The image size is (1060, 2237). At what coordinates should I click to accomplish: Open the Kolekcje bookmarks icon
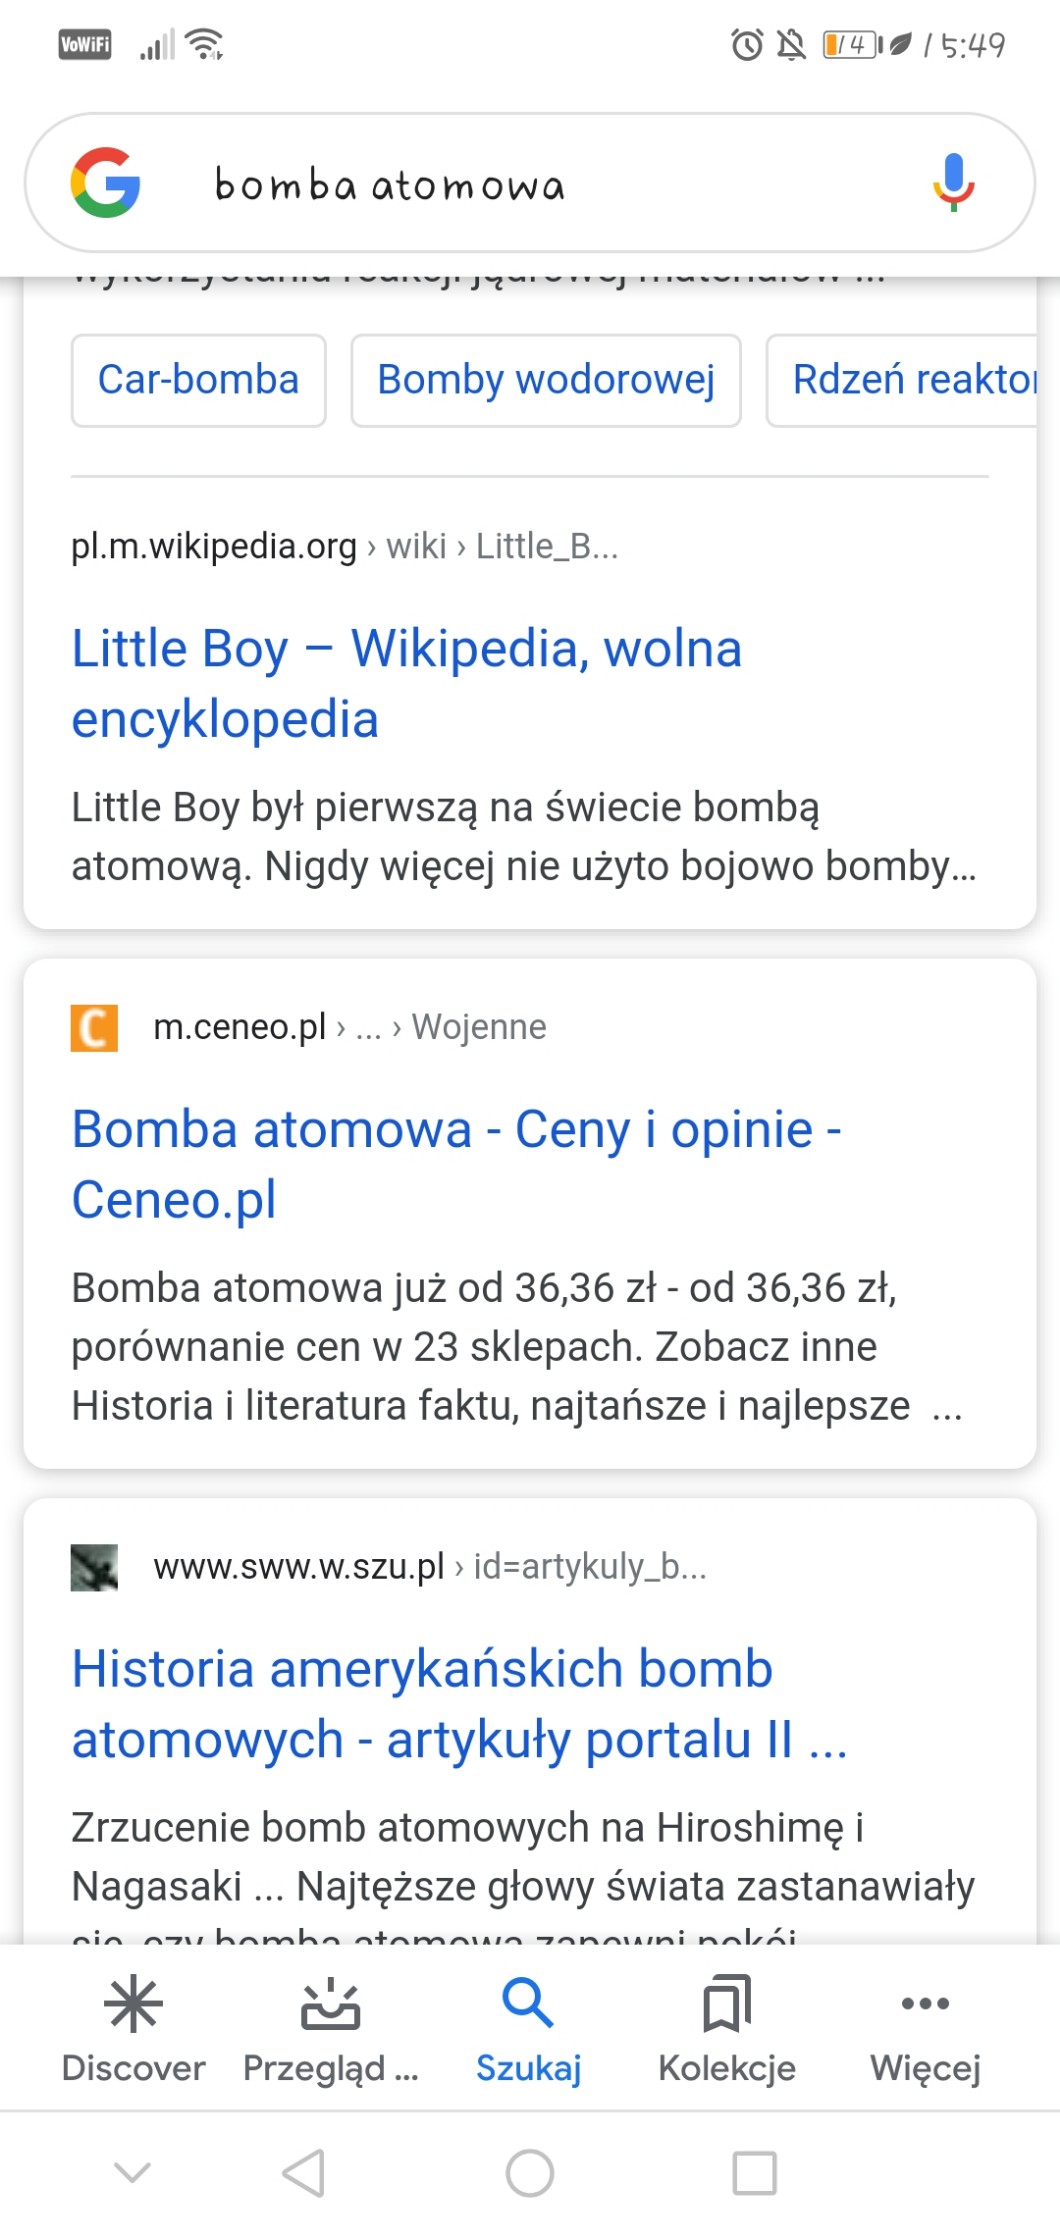[727, 2004]
